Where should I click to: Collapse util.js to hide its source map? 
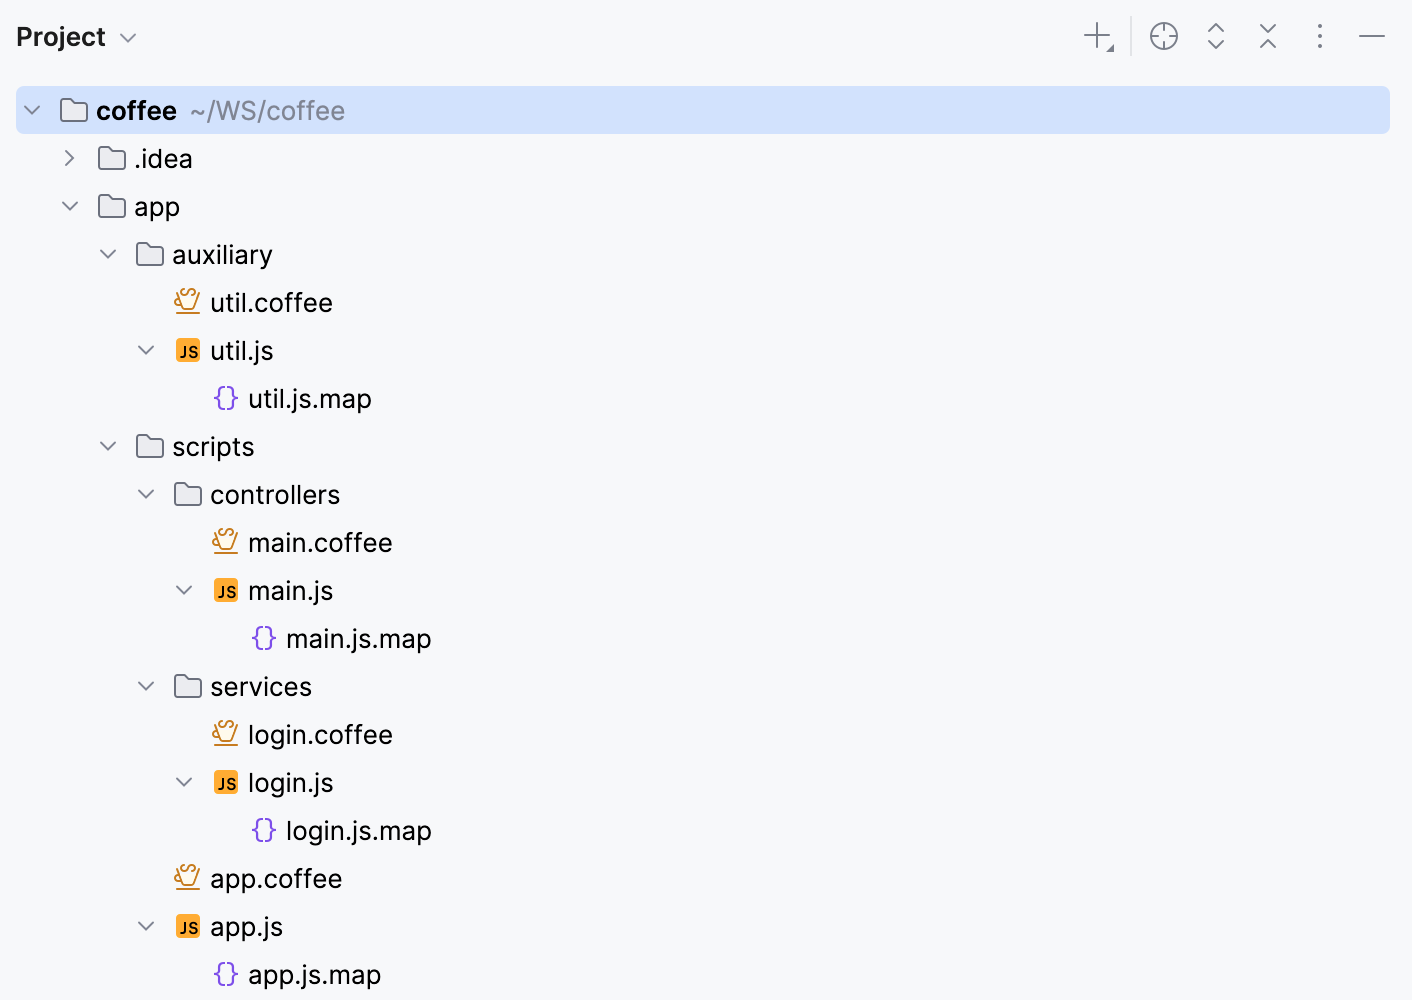pos(146,350)
